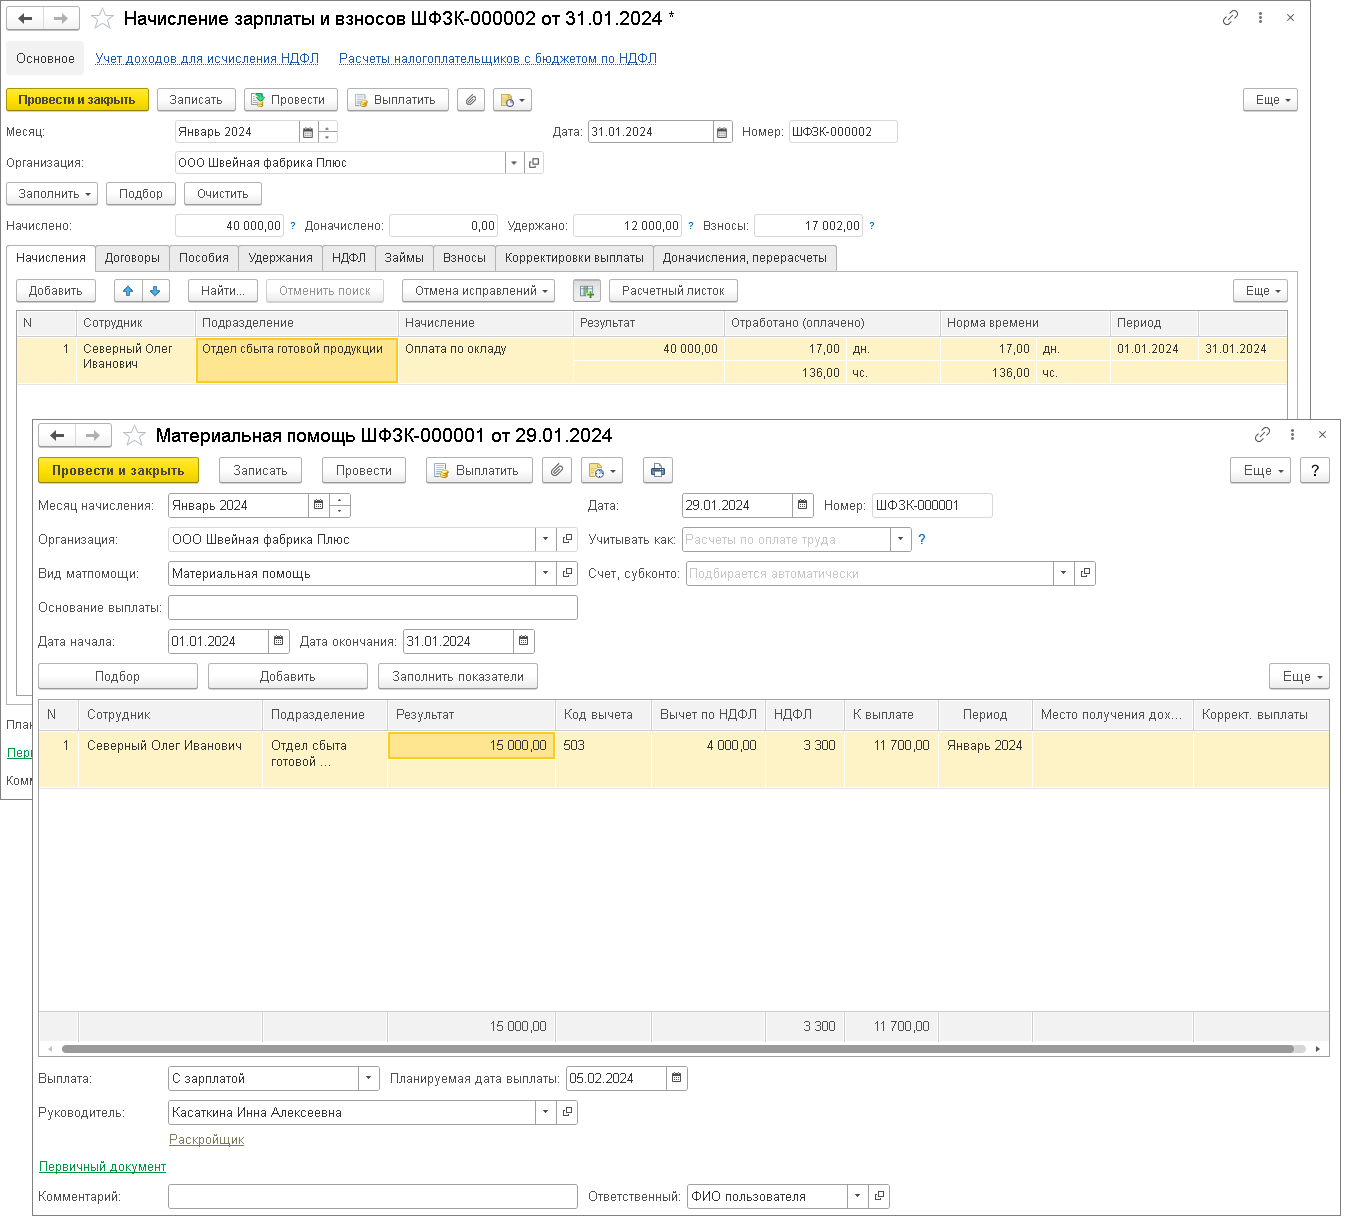Open top Еще menu in salary accrual
The width and height of the screenshot is (1351, 1219).
(x=1270, y=100)
